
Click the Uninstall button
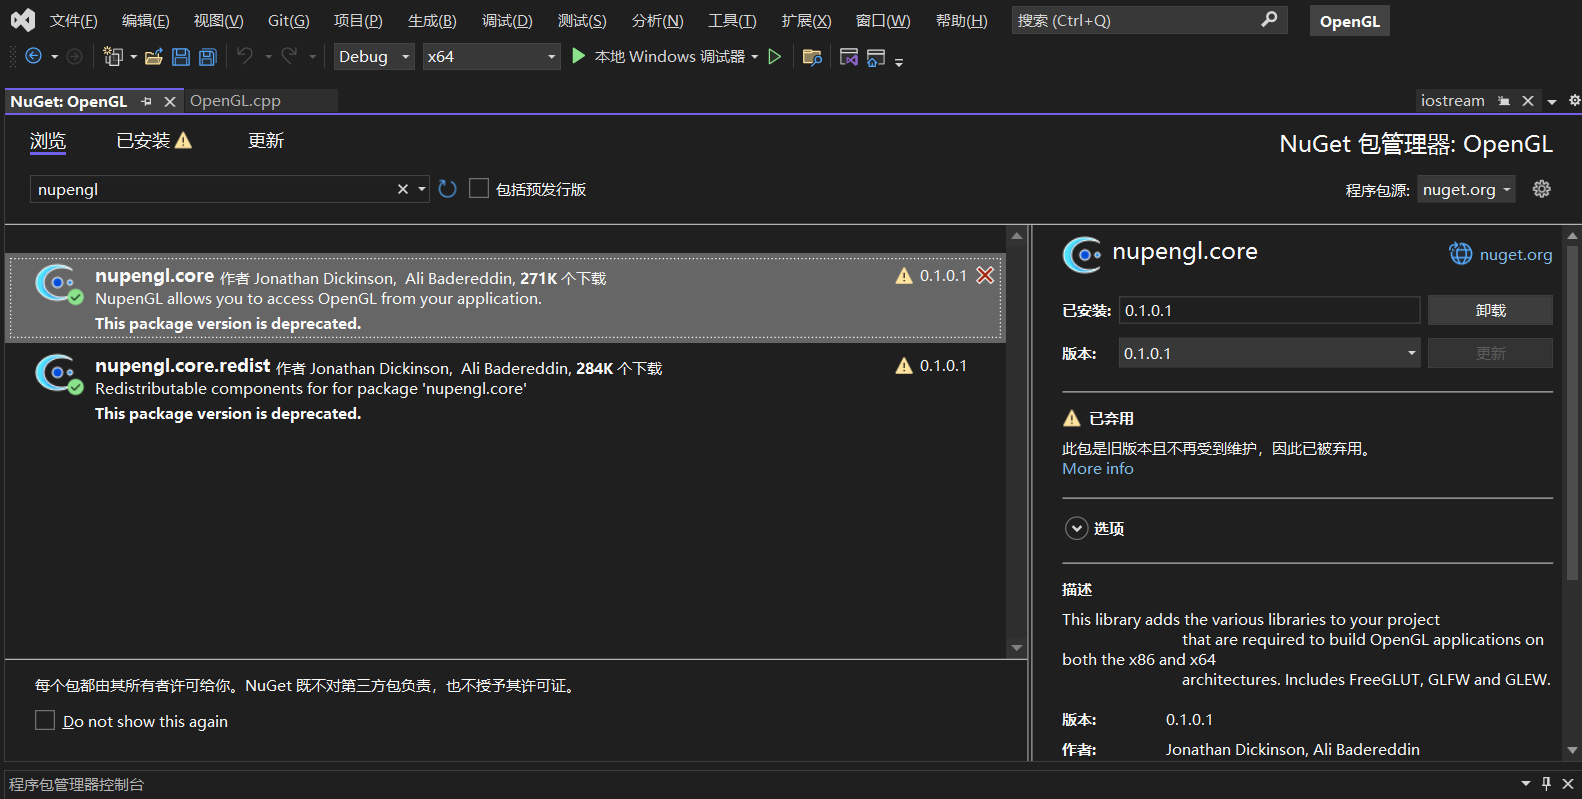(x=1490, y=310)
